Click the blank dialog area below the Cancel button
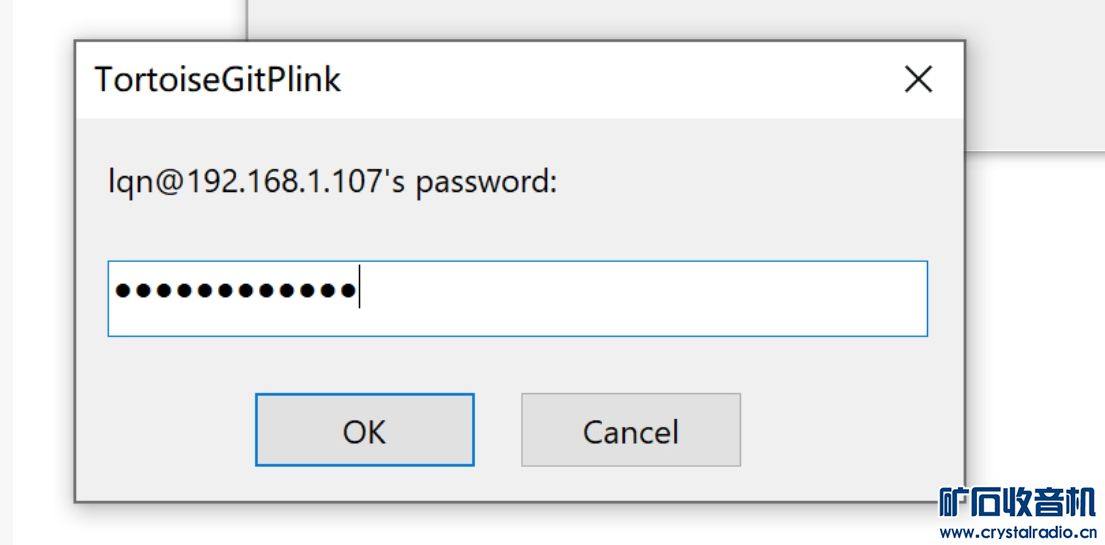 [630, 484]
